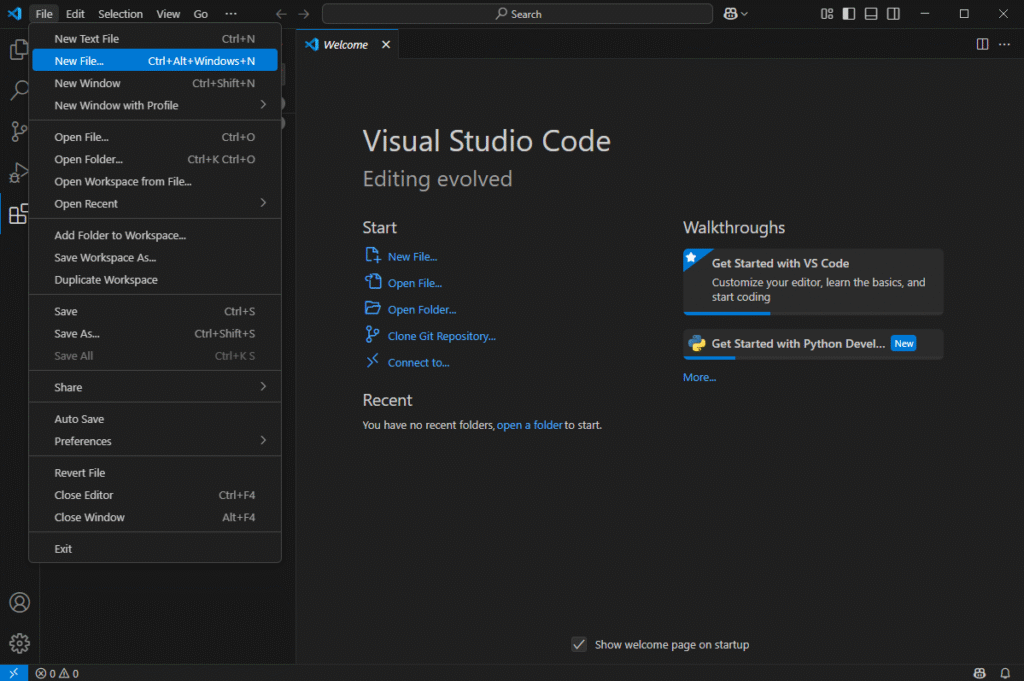Choose Close Editor menu entry
The width and height of the screenshot is (1024, 681).
tap(155, 495)
